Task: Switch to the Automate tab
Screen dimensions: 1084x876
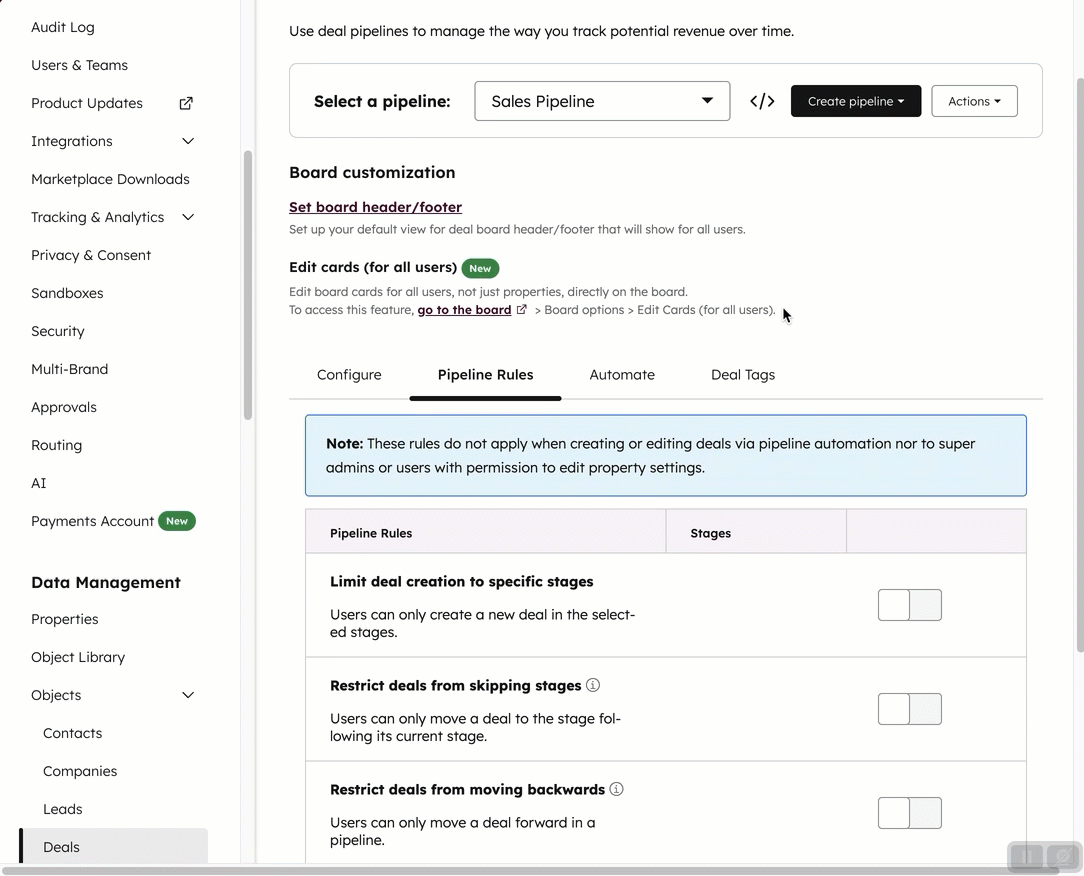Action: pos(622,374)
